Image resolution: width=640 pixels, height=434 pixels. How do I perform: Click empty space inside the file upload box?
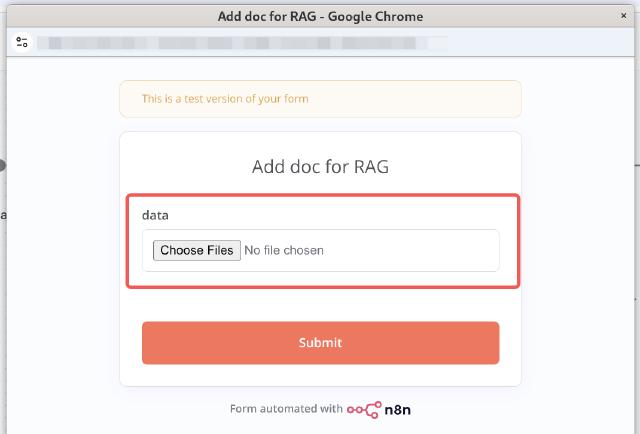pos(420,250)
